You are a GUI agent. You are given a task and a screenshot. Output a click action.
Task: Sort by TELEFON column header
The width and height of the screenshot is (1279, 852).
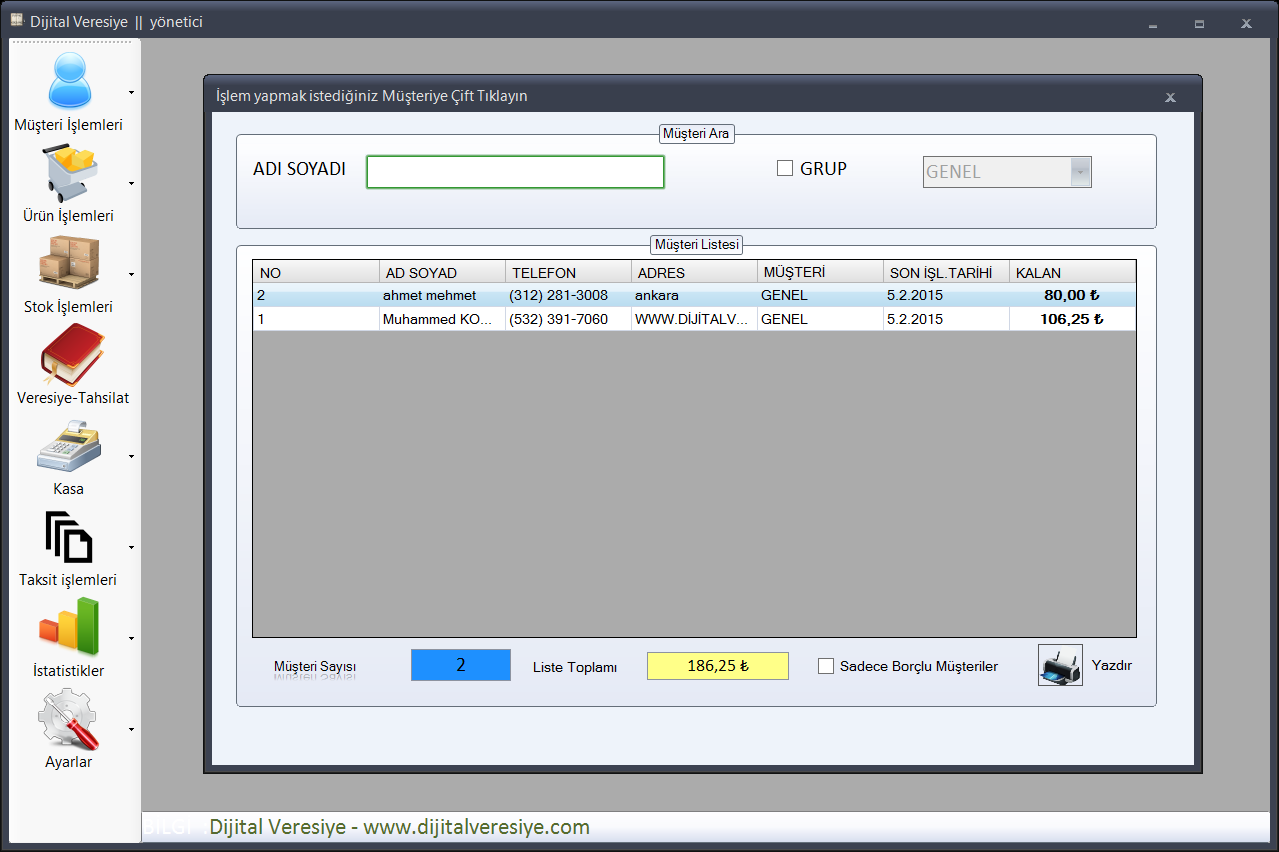[x=569, y=272]
